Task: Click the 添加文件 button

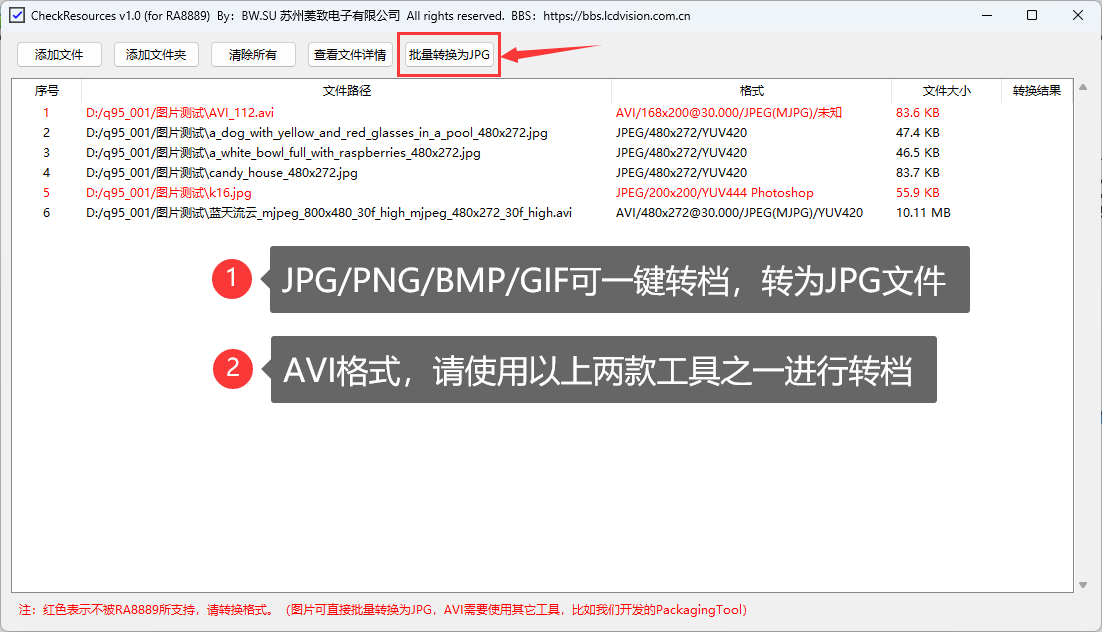Action: coord(59,55)
